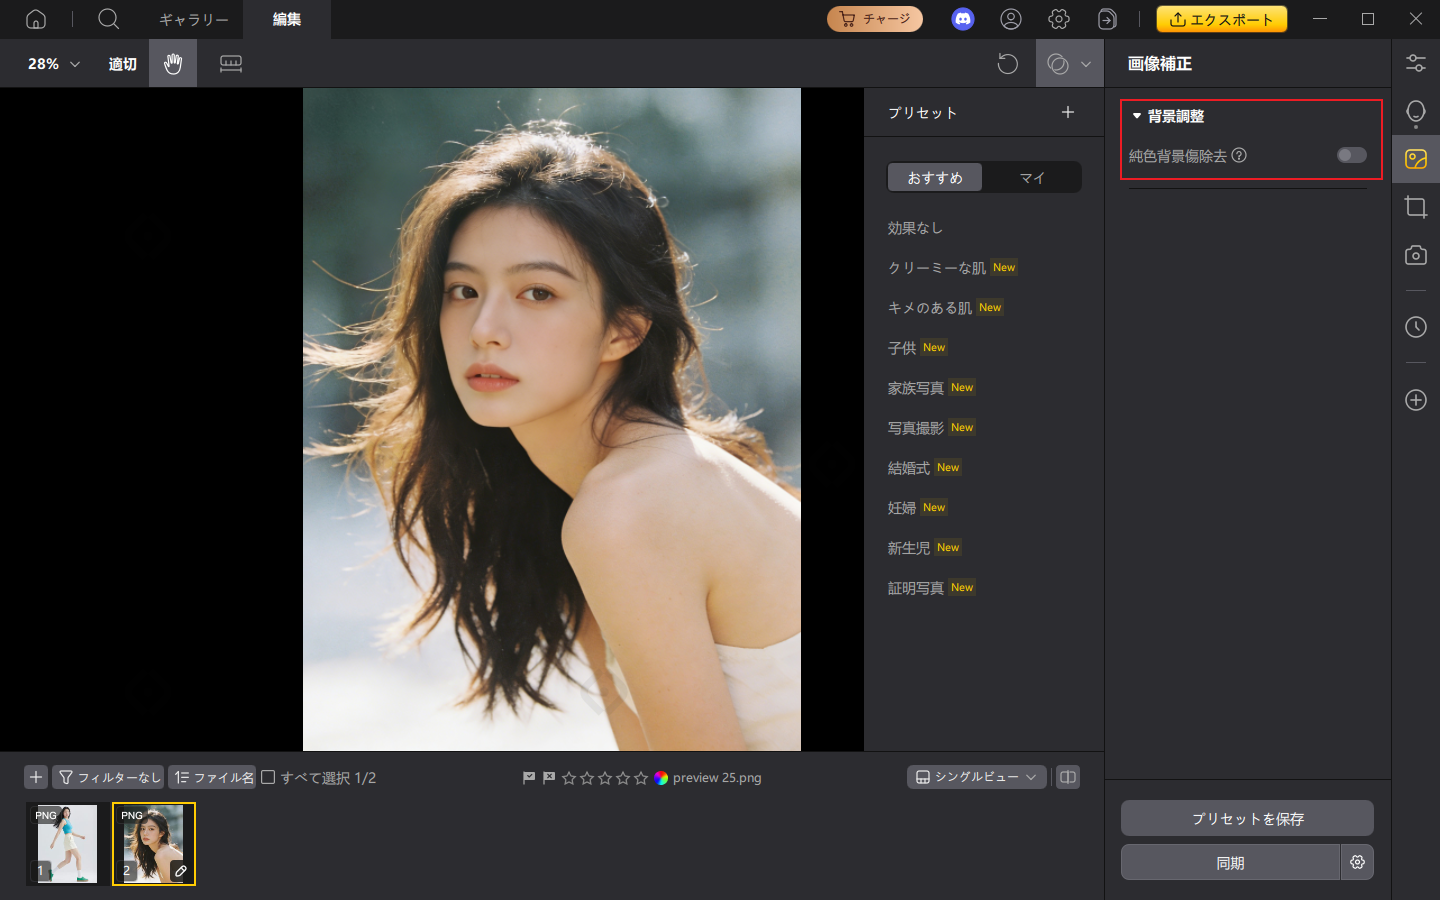Toggle 純色背景傷除去 switch on
Screen dimensions: 1440x900
pos(1351,155)
